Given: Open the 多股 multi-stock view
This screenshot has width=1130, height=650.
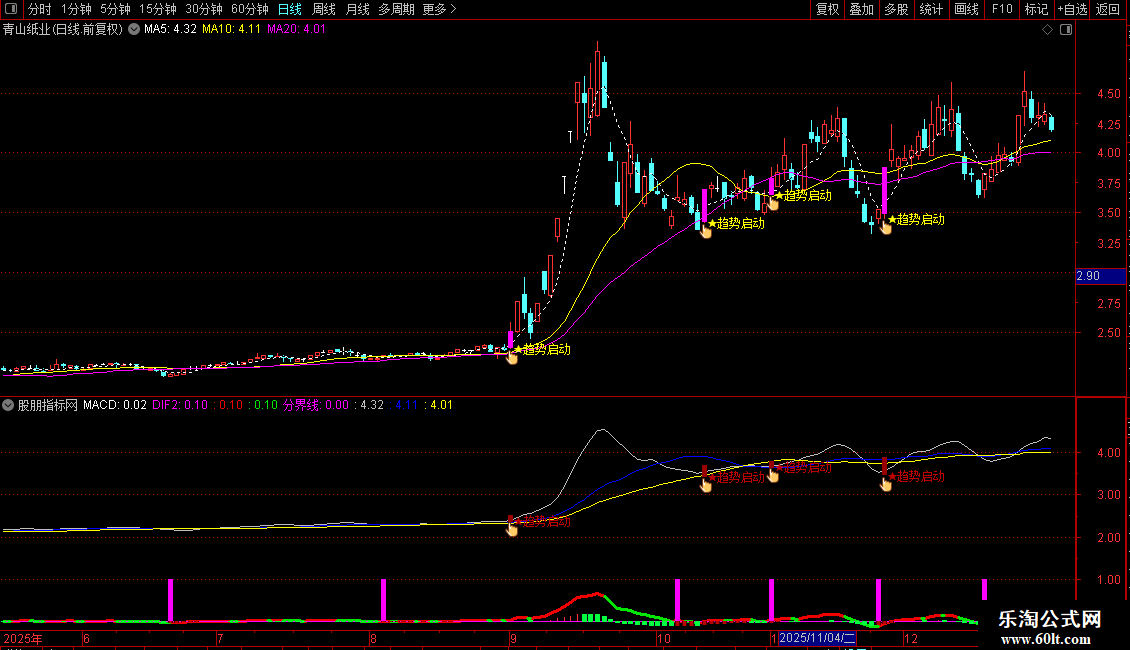Looking at the screenshot, I should (896, 9).
